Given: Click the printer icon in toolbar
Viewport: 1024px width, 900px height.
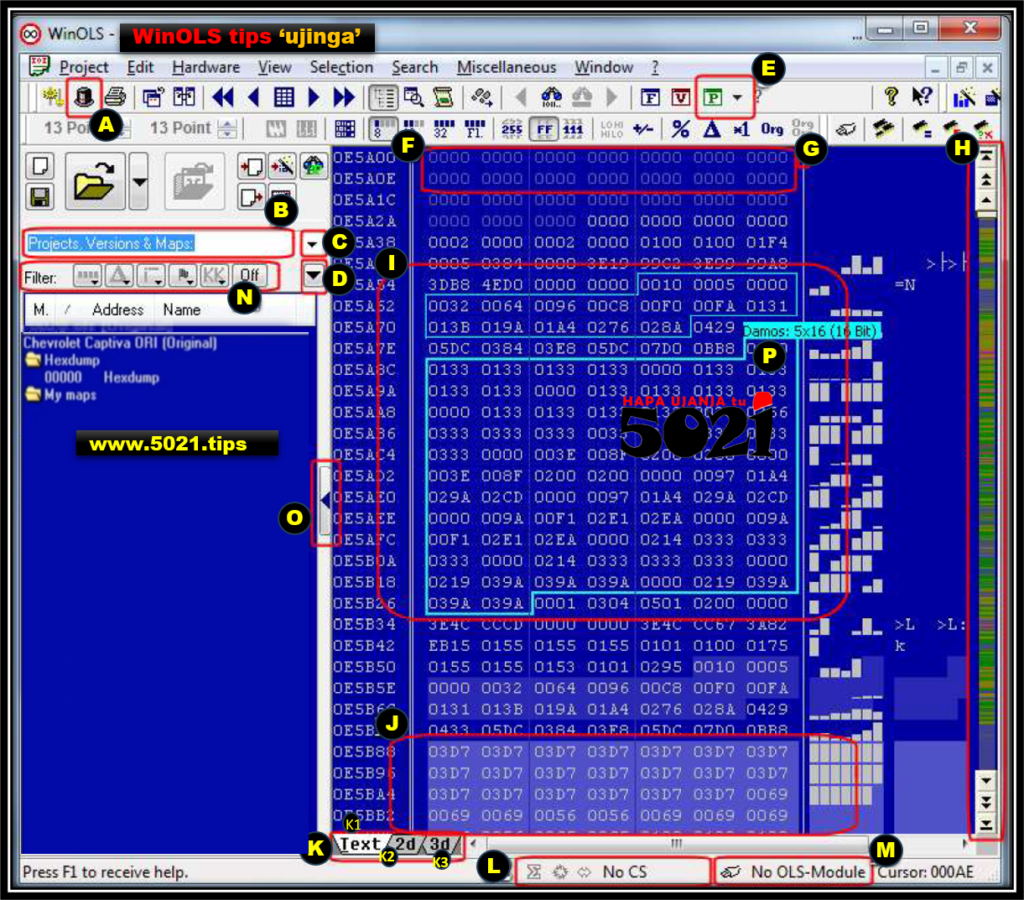Looking at the screenshot, I should click(x=115, y=97).
